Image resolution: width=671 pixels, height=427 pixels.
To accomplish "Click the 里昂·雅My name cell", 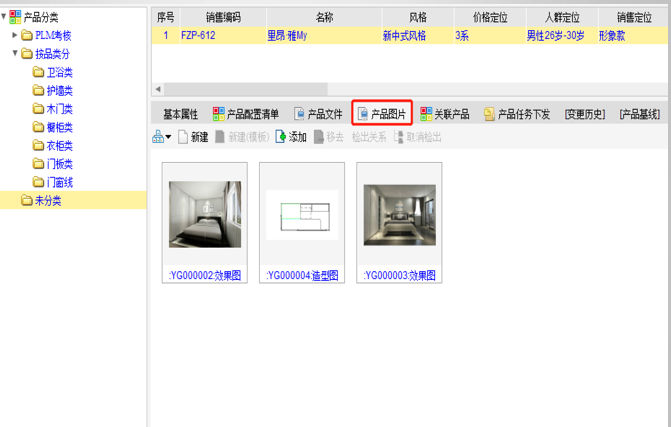I will point(324,36).
